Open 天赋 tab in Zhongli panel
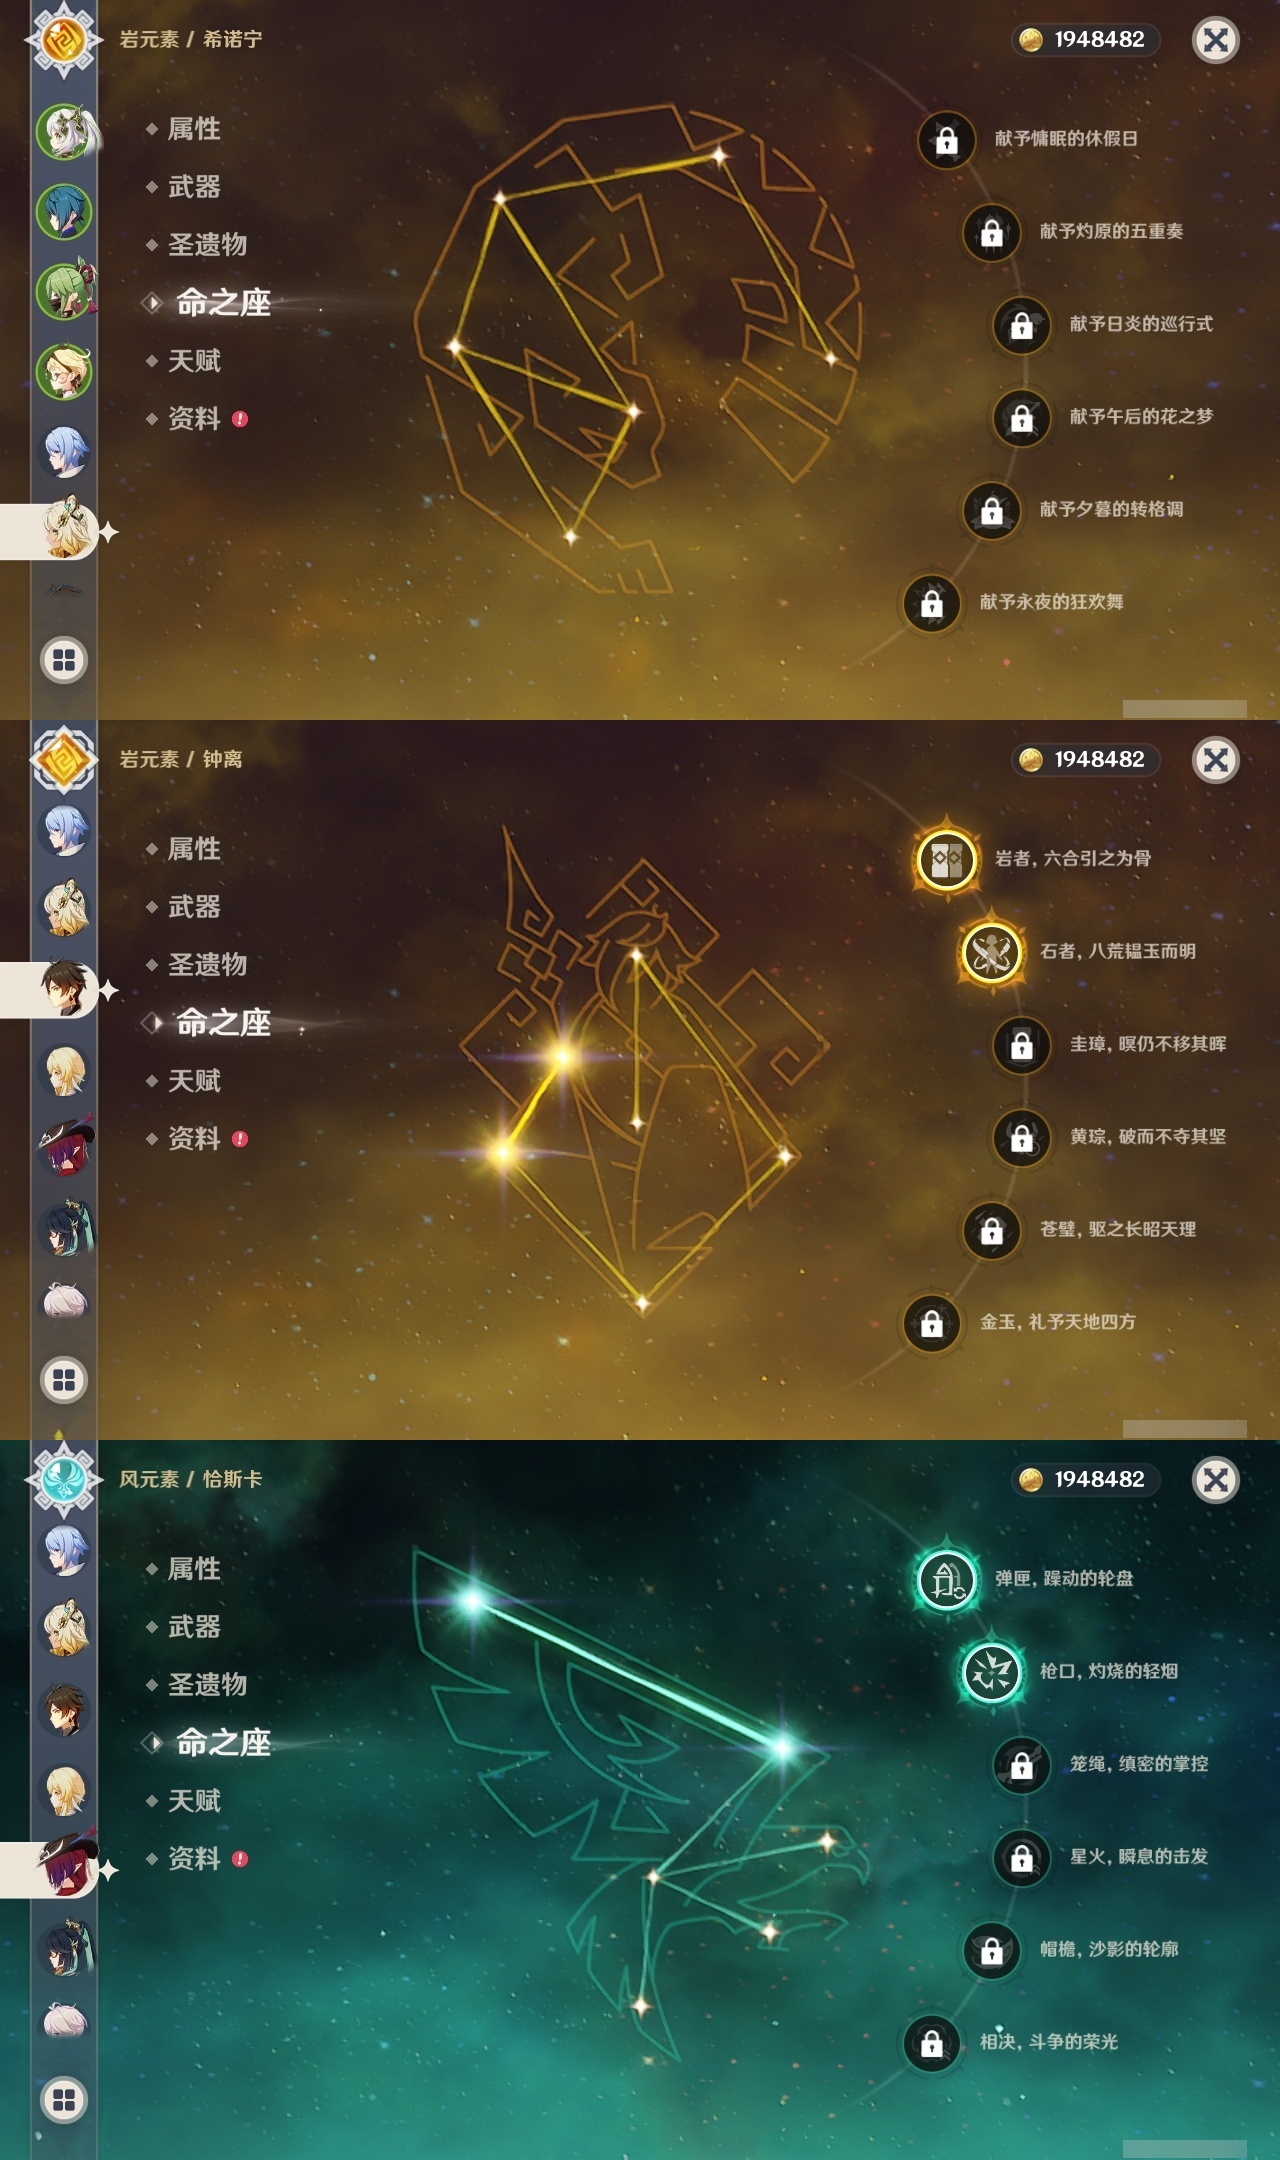Viewport: 1280px width, 2160px height. [x=194, y=1081]
